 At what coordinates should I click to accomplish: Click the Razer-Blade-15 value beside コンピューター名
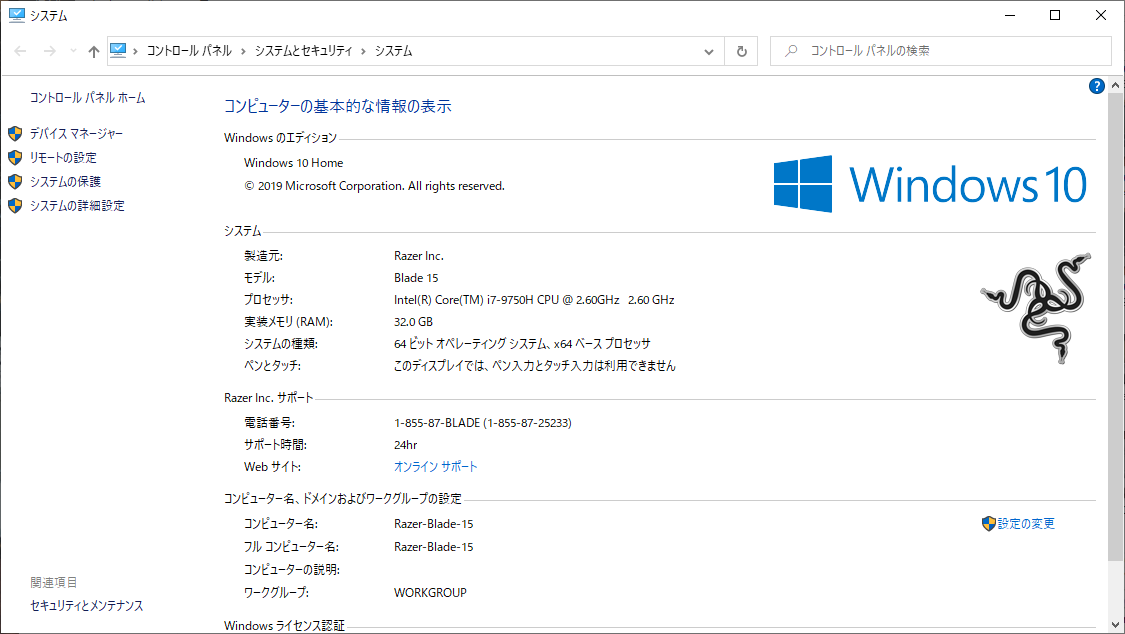[x=433, y=524]
